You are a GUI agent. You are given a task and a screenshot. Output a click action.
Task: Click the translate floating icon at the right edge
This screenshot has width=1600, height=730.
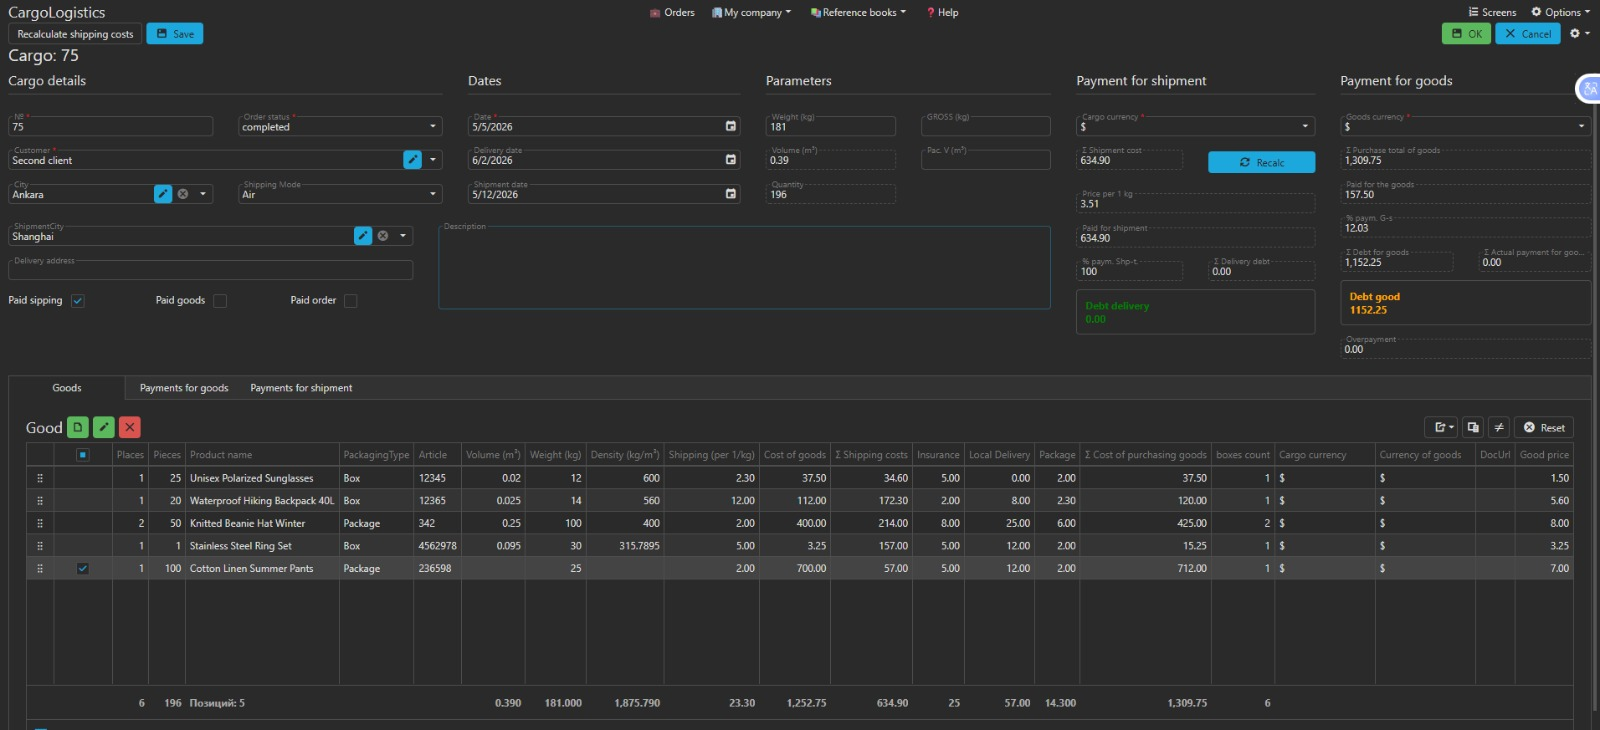[1589, 89]
